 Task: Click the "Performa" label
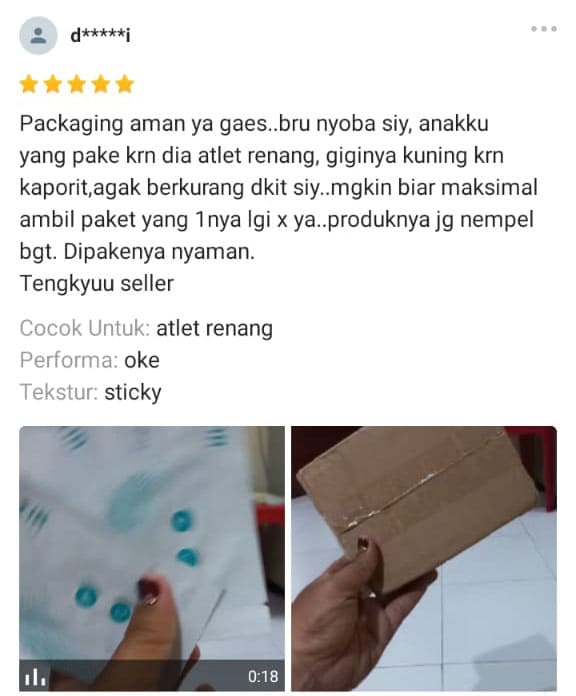[69, 360]
